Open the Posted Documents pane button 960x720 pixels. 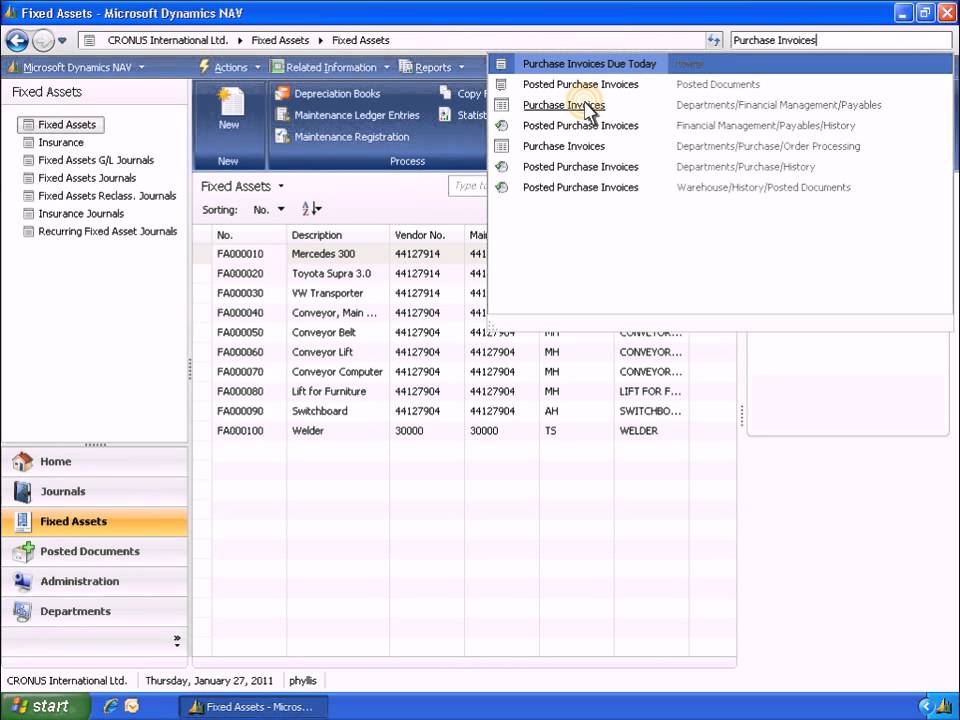point(95,552)
